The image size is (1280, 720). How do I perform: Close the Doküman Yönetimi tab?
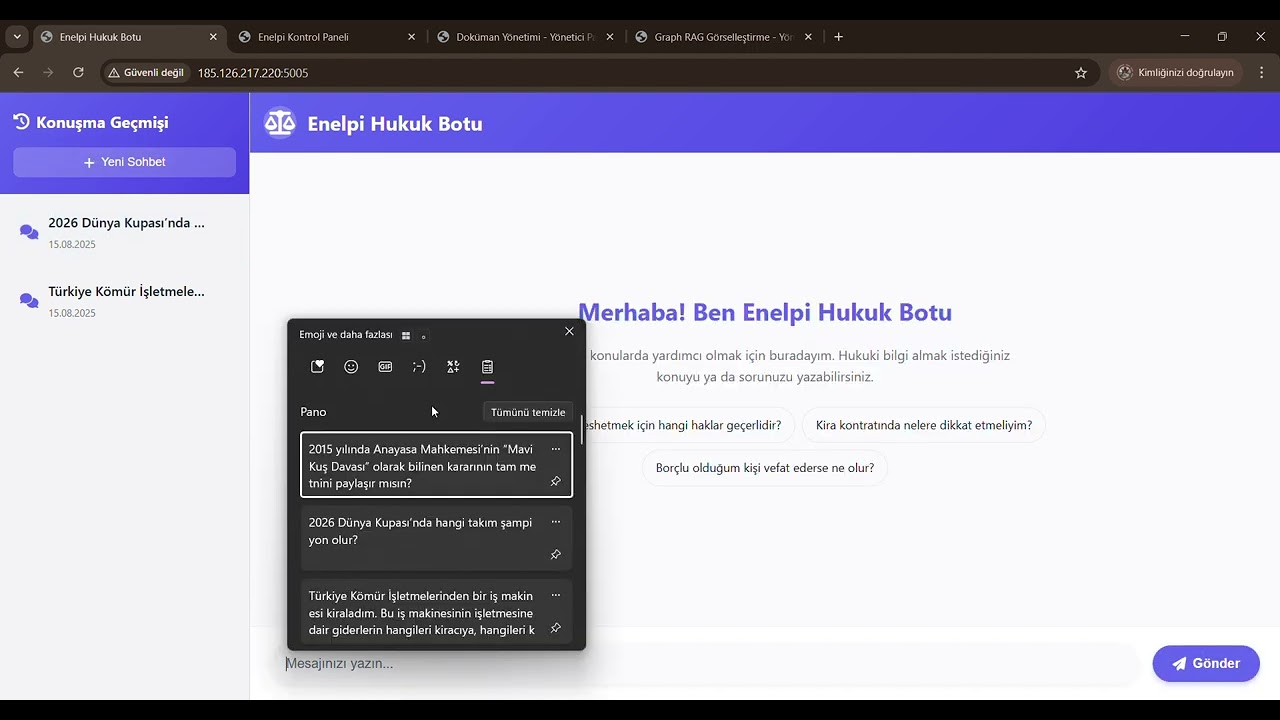pyautogui.click(x=610, y=37)
